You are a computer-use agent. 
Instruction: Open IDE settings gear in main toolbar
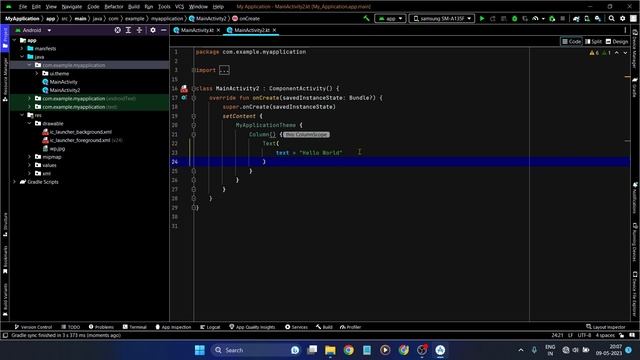pyautogui.click(x=622, y=18)
